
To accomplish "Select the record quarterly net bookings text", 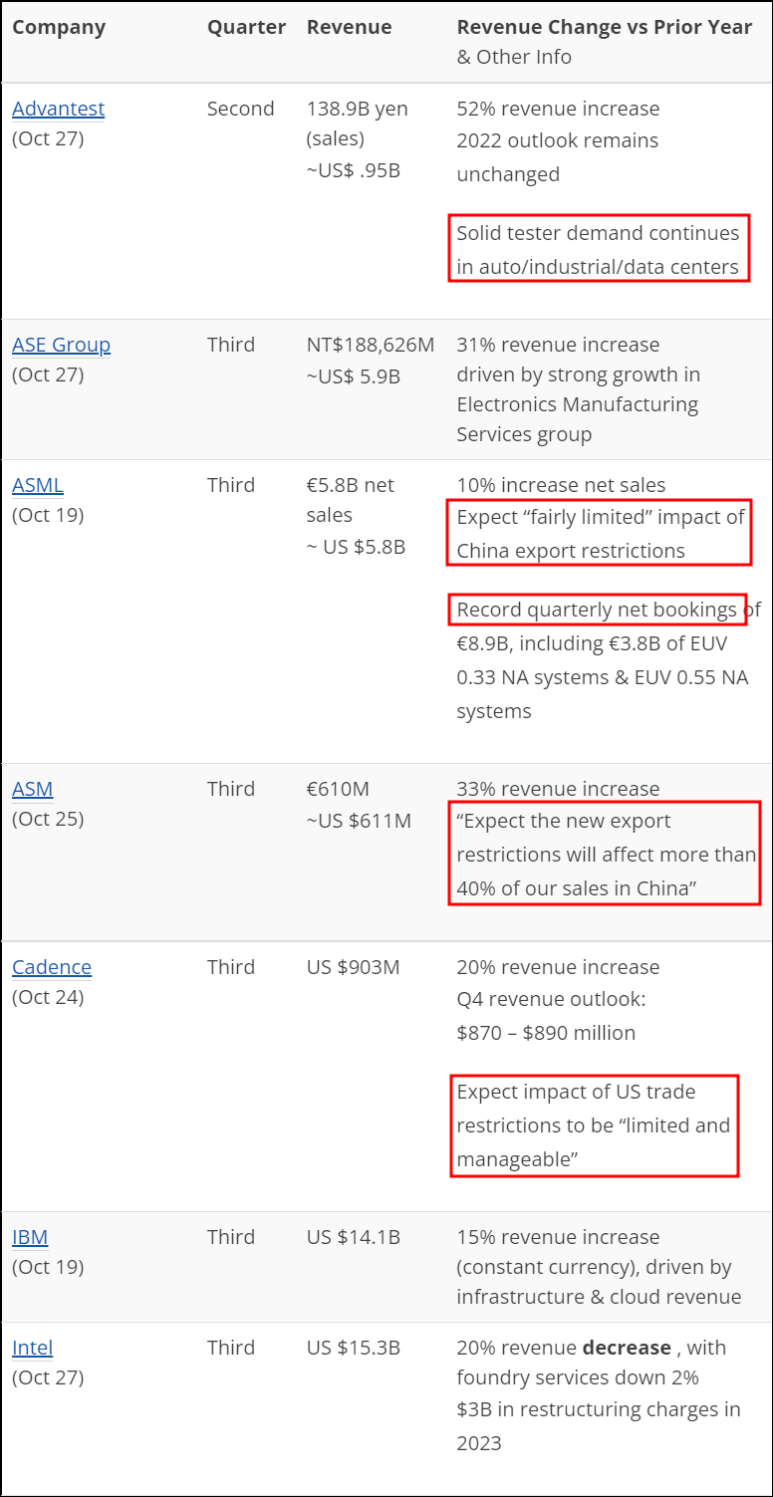I will (597, 609).
